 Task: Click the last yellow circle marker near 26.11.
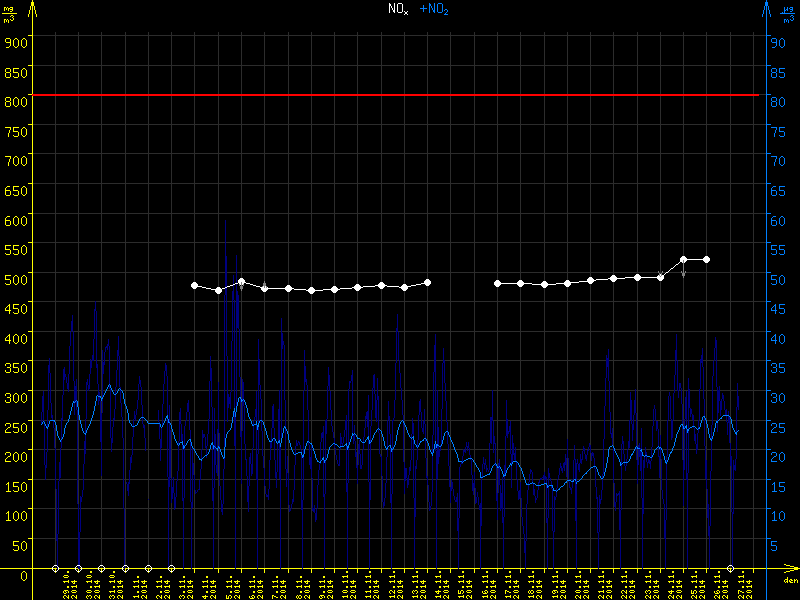[731, 568]
